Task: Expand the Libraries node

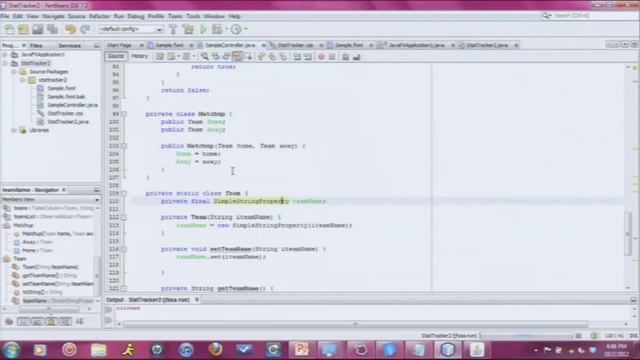Action: [x=13, y=130]
